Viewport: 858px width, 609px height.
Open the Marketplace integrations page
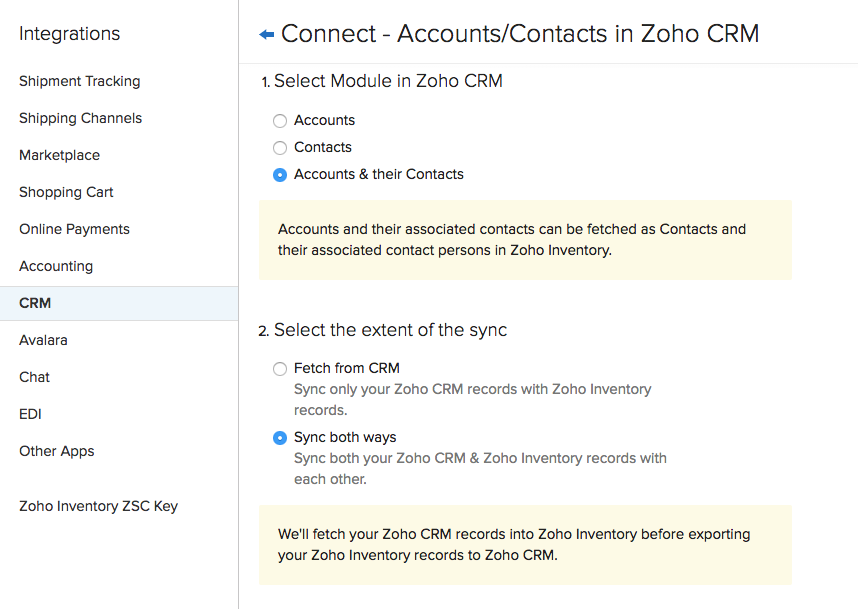pos(59,155)
